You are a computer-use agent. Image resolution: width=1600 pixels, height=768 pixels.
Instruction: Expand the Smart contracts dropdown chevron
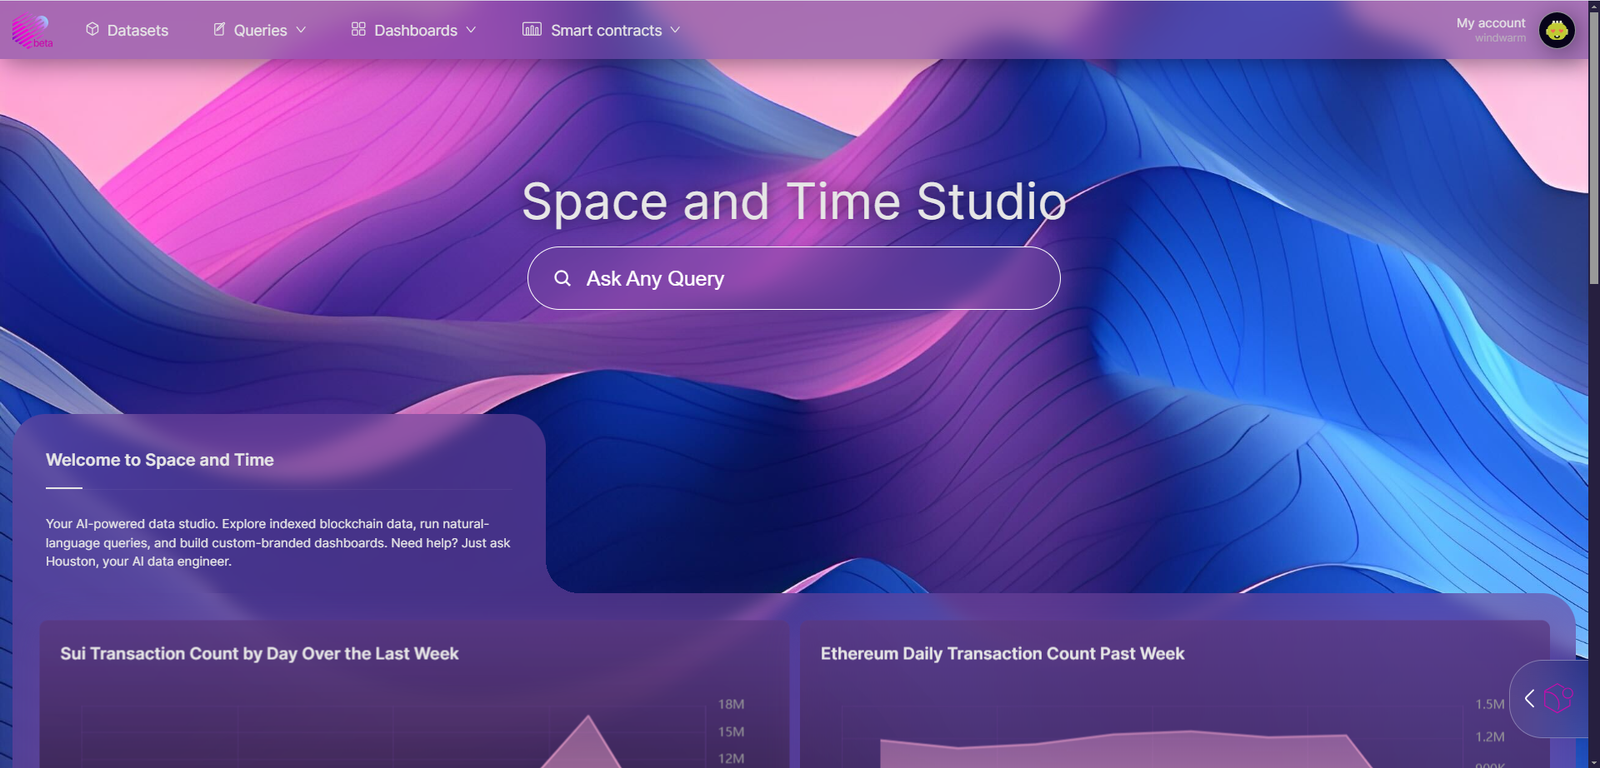click(675, 30)
